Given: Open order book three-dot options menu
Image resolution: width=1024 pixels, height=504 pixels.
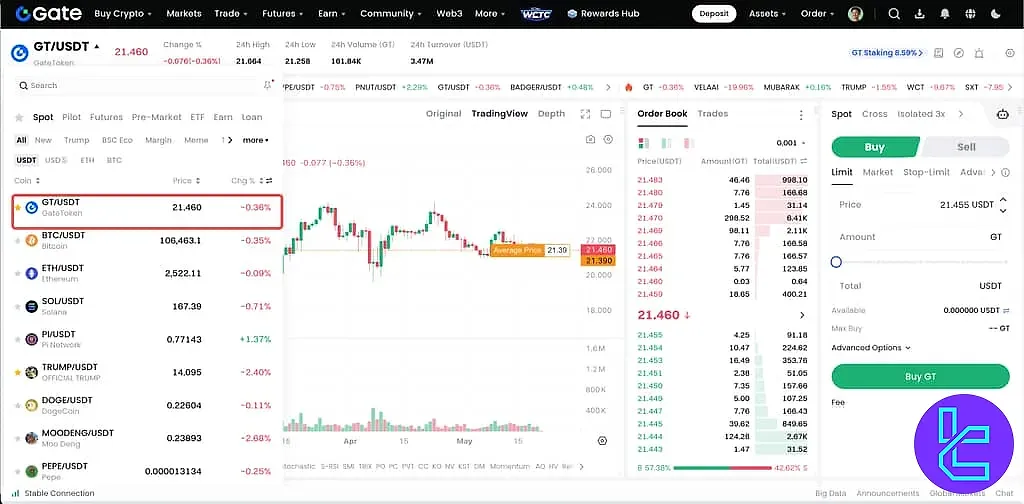Looking at the screenshot, I should 801,115.
